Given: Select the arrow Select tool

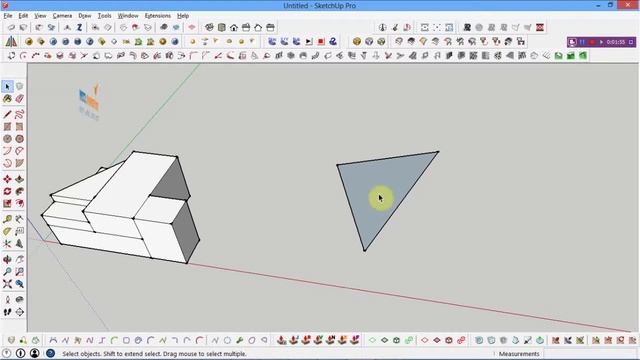Looking at the screenshot, I should point(7,87).
